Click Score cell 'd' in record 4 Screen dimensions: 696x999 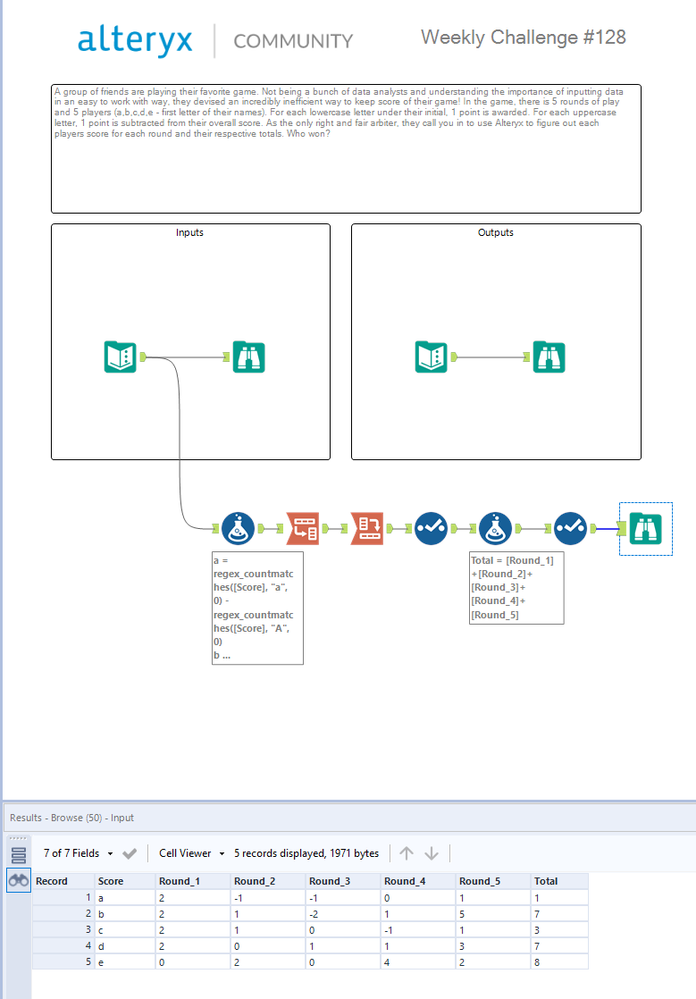[125, 946]
